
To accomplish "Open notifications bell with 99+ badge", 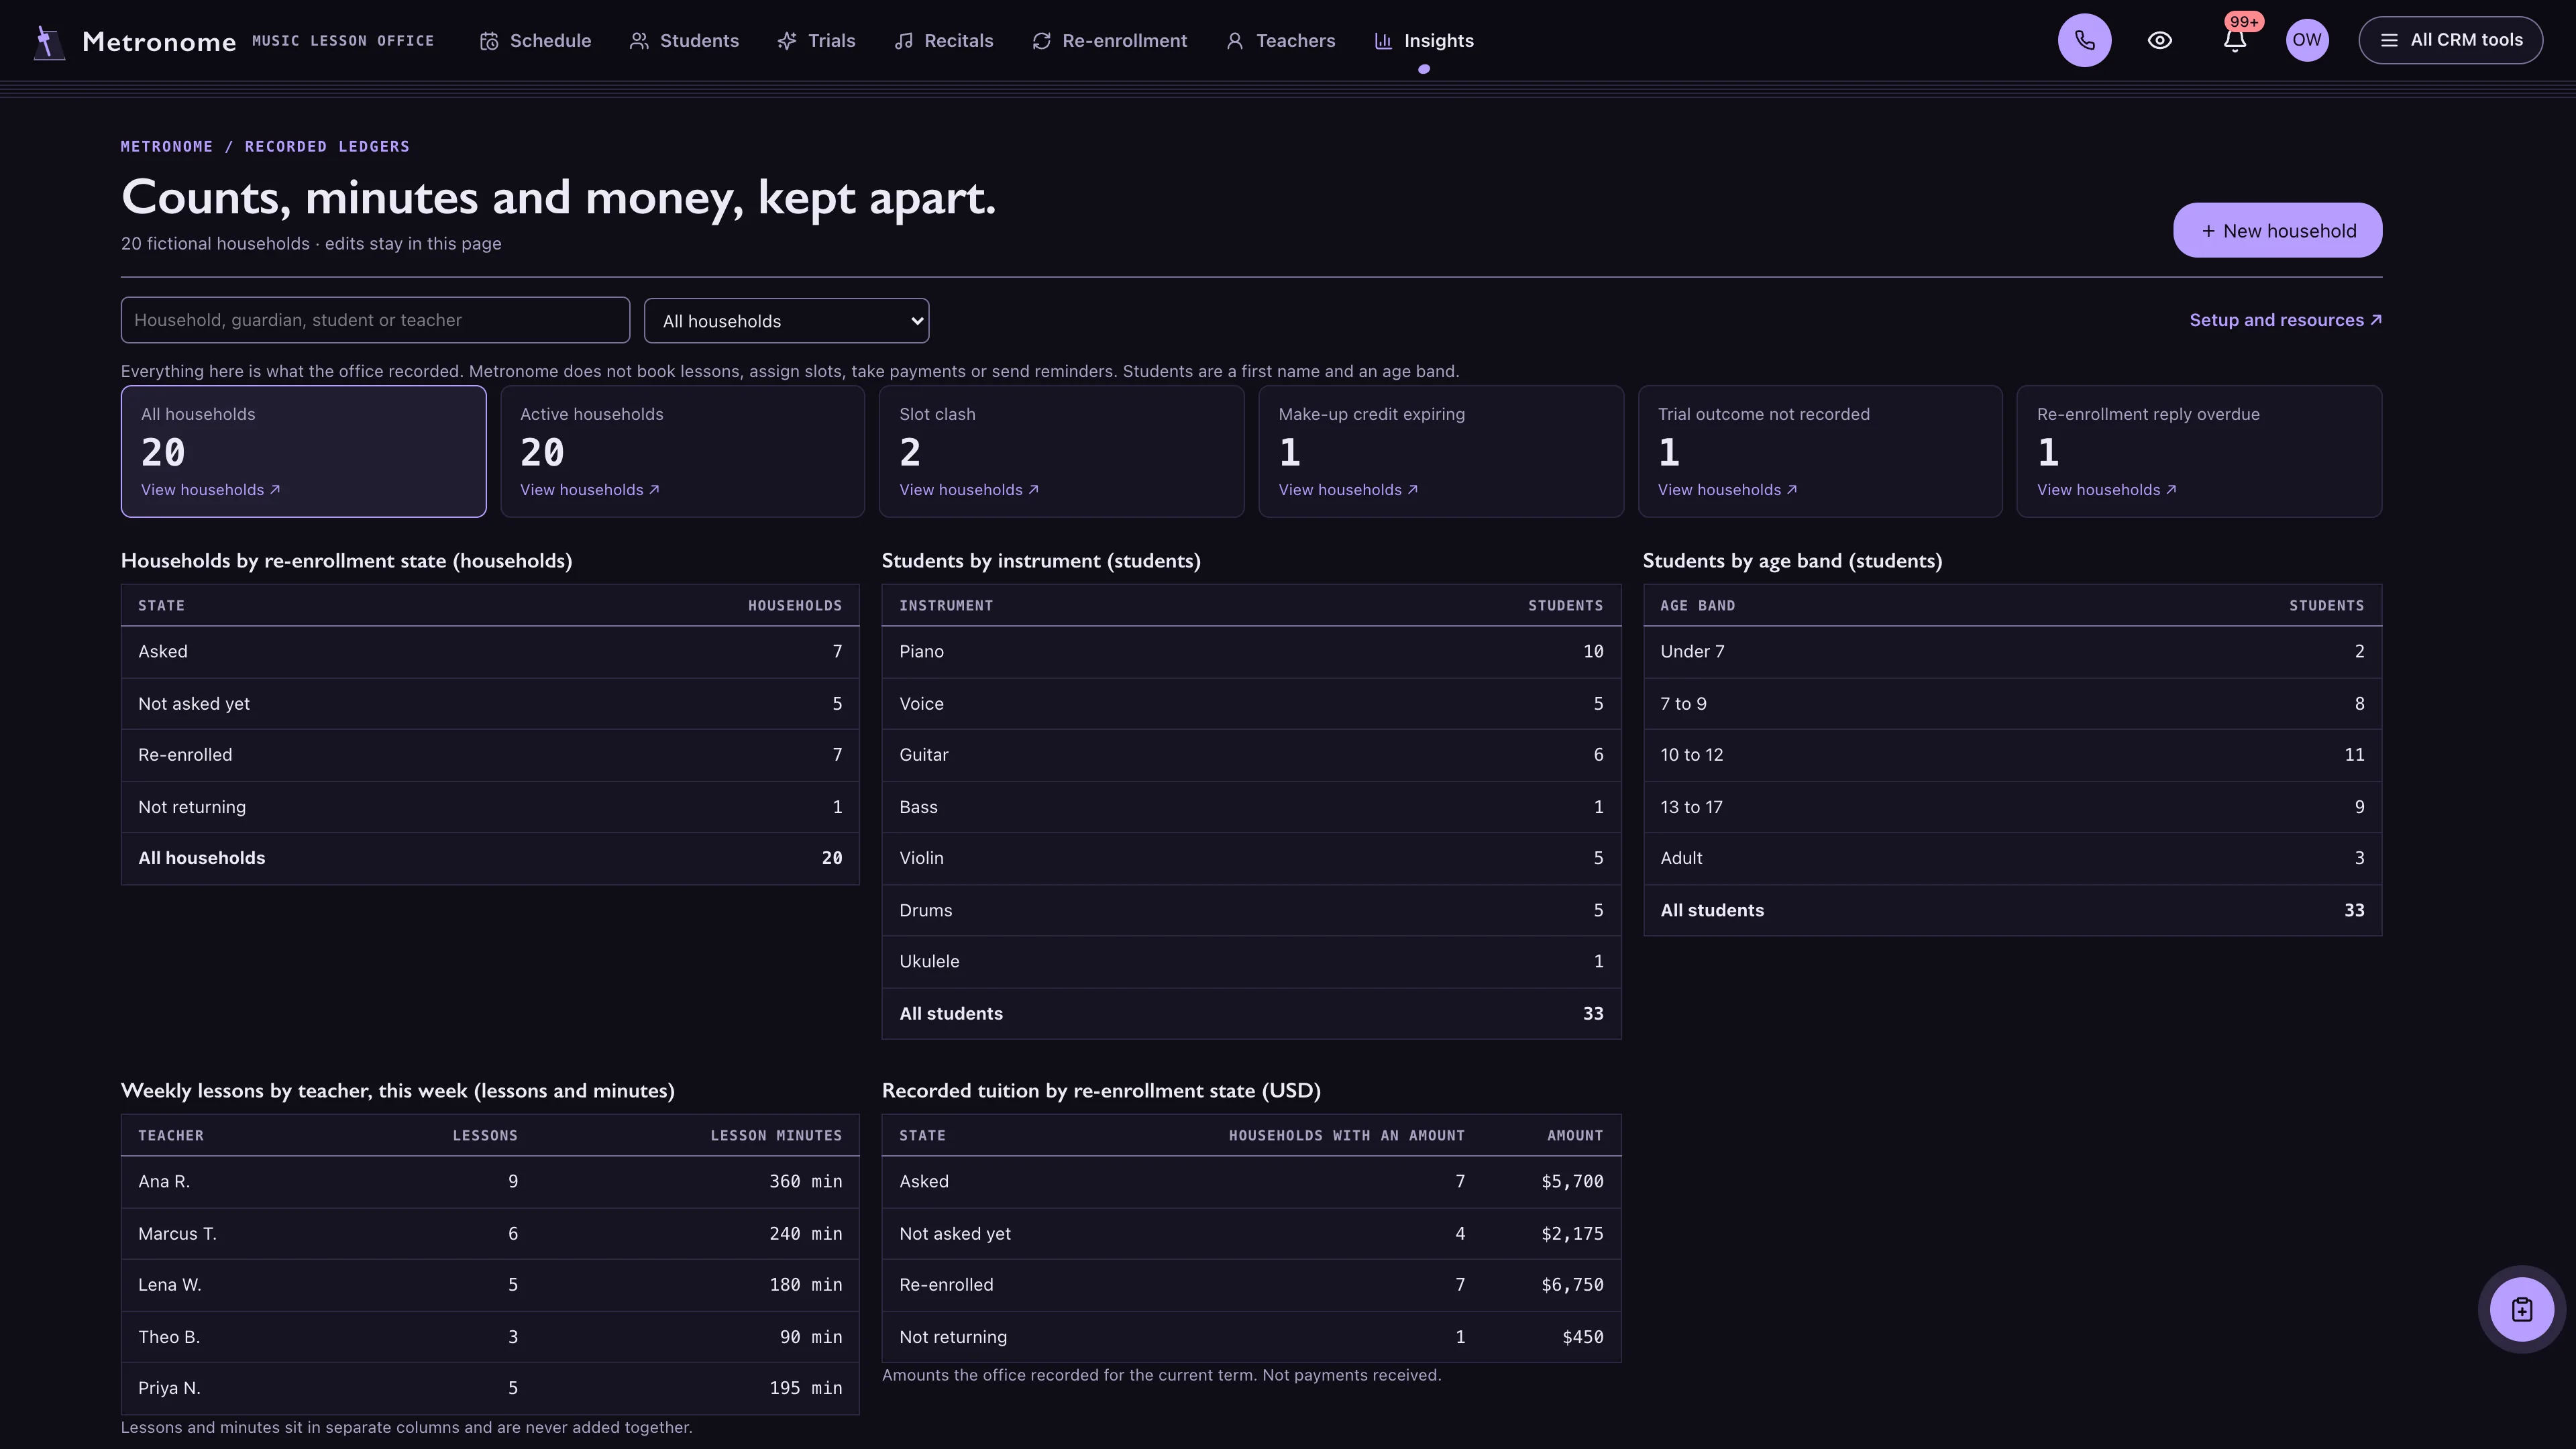I will 2235,40.
